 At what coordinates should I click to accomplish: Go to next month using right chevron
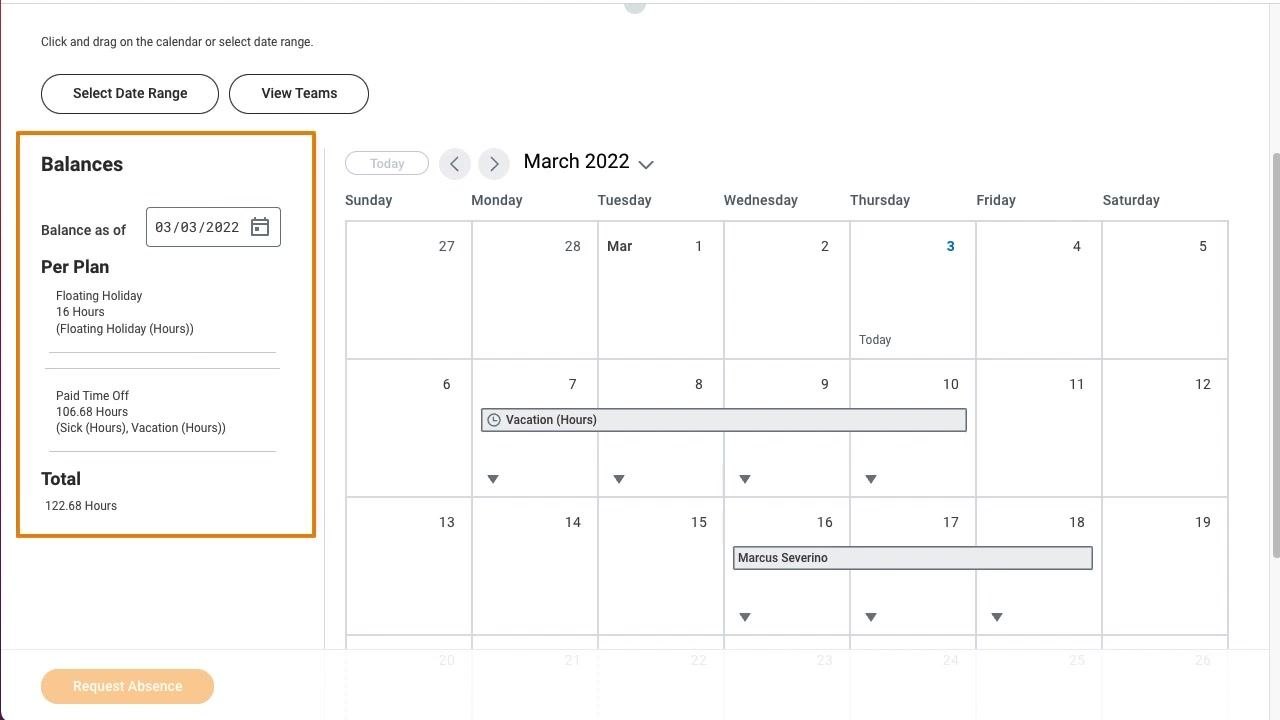[x=494, y=164]
